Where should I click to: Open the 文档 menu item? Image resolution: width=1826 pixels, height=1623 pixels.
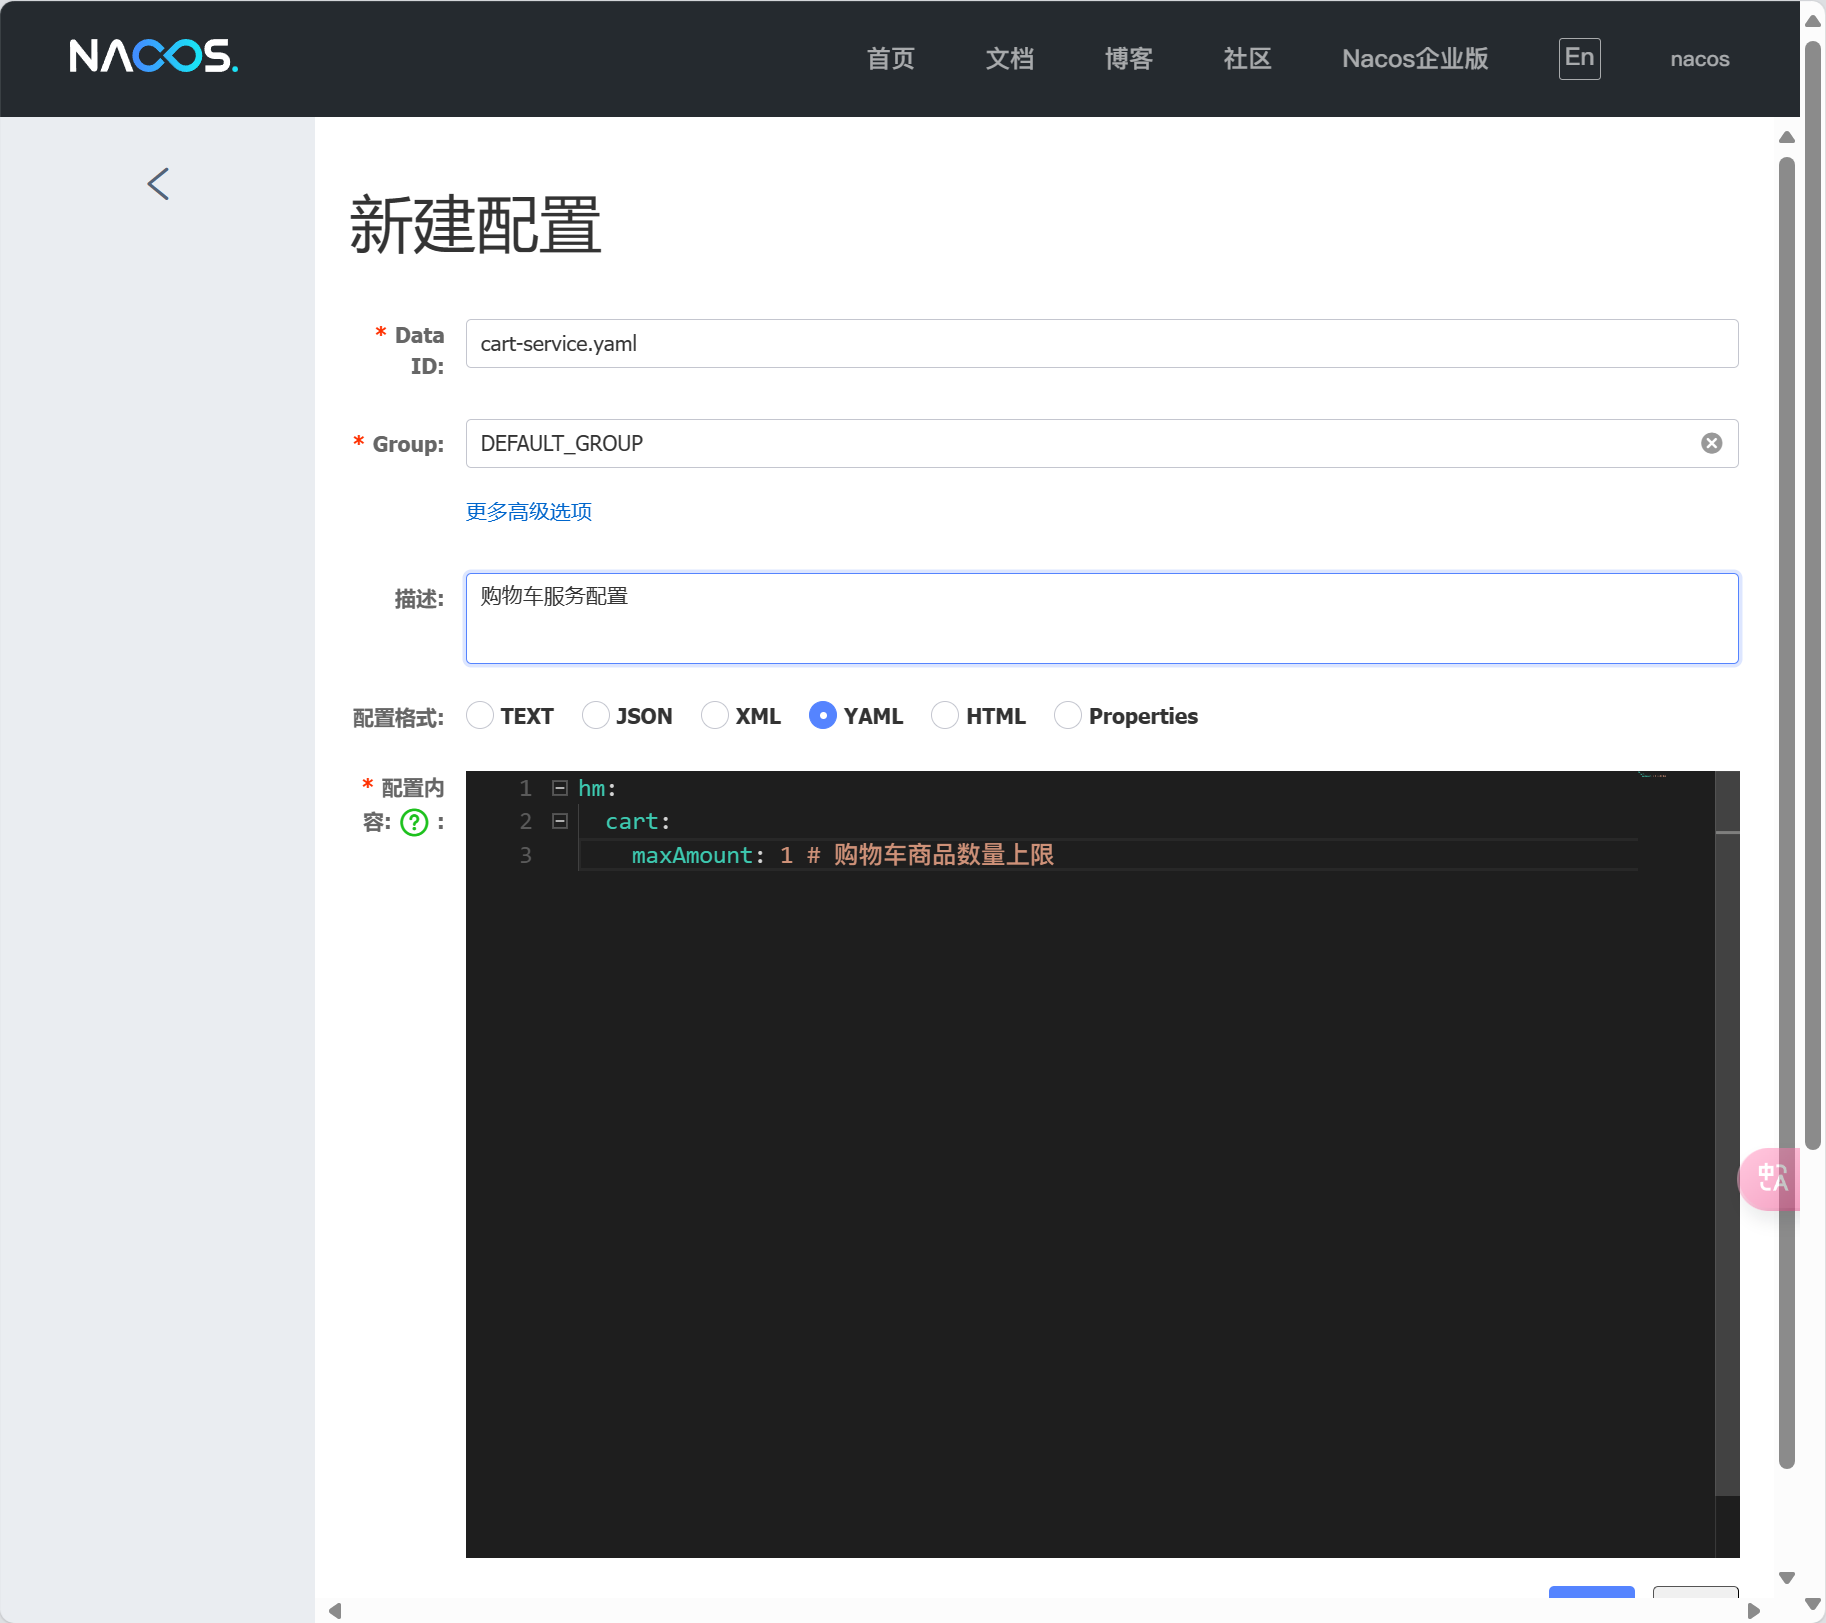click(1009, 59)
